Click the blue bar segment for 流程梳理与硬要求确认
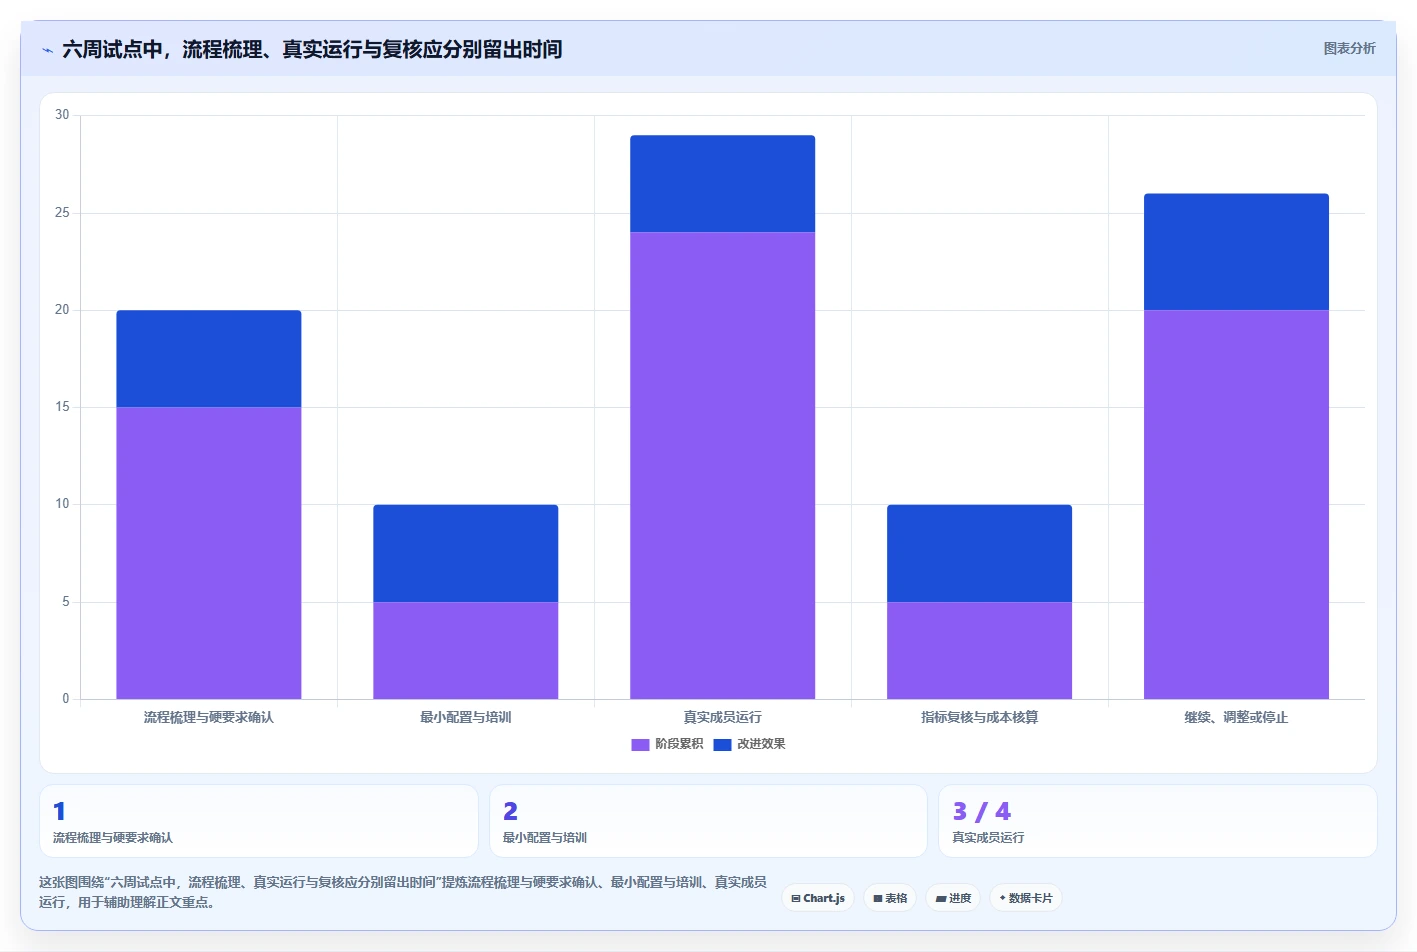 coord(209,359)
